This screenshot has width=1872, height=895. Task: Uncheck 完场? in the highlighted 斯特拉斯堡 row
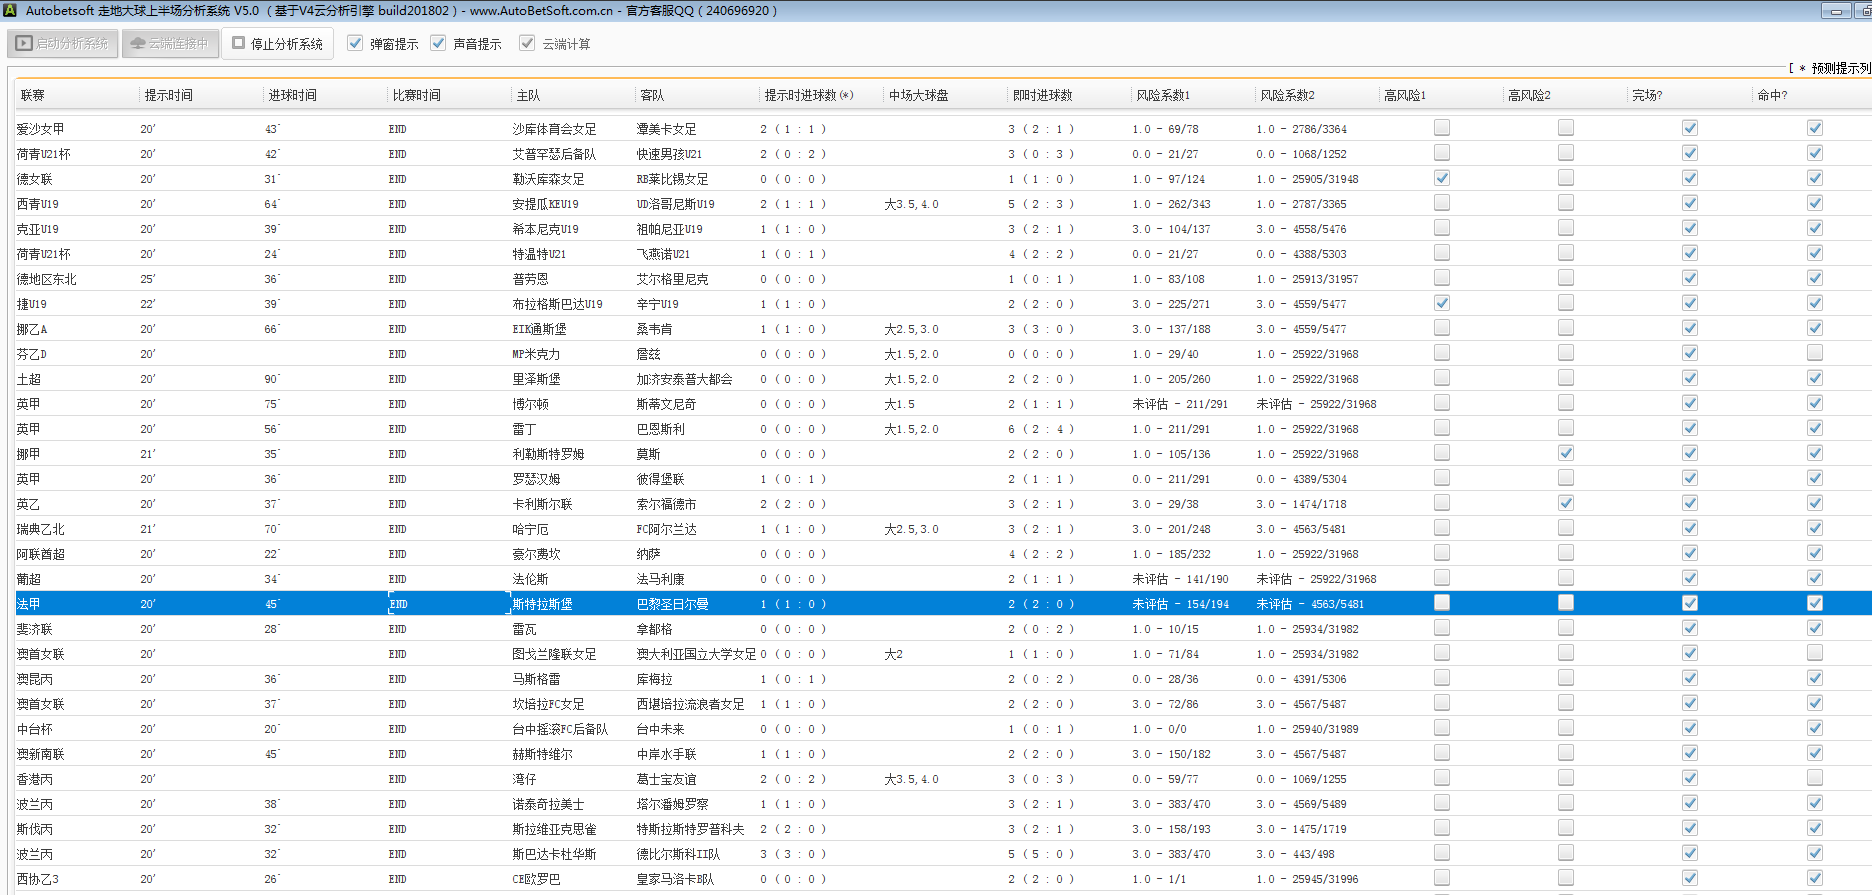1689,603
